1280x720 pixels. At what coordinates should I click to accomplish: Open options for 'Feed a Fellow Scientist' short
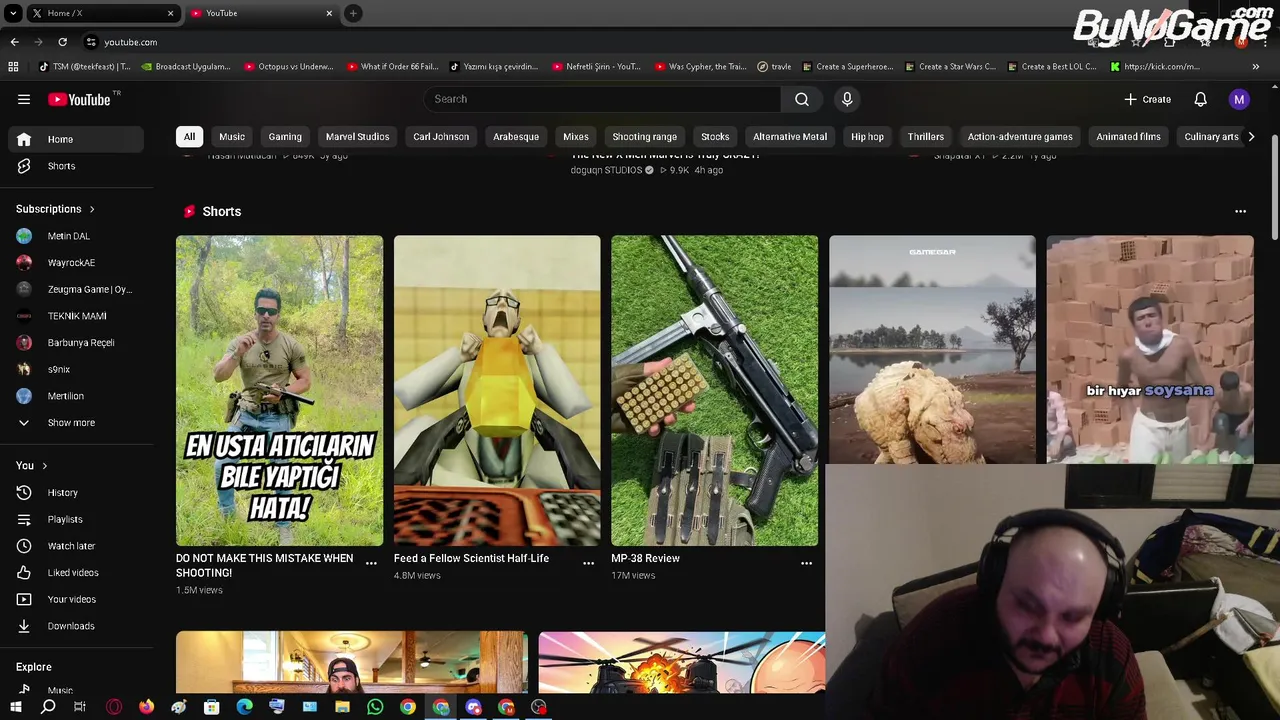tap(588, 563)
